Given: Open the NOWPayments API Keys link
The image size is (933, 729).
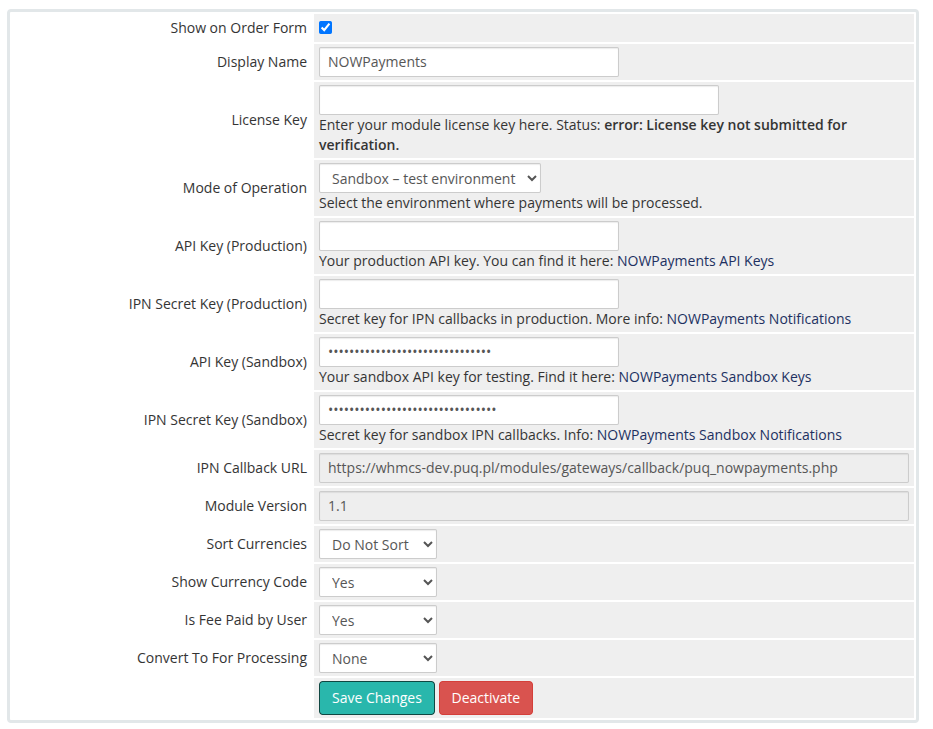Looking at the screenshot, I should (695, 261).
